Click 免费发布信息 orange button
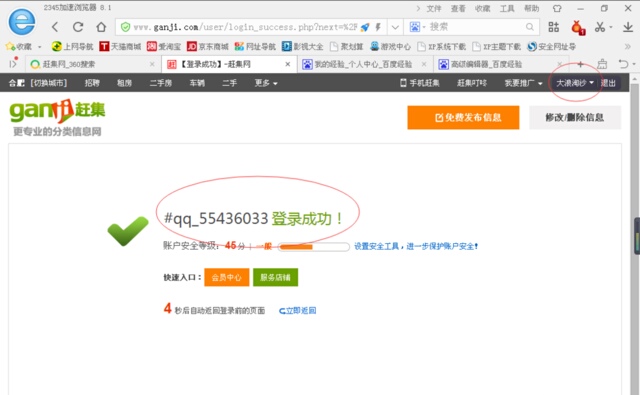Viewport: 640px width, 395px height. pyautogui.click(x=463, y=118)
